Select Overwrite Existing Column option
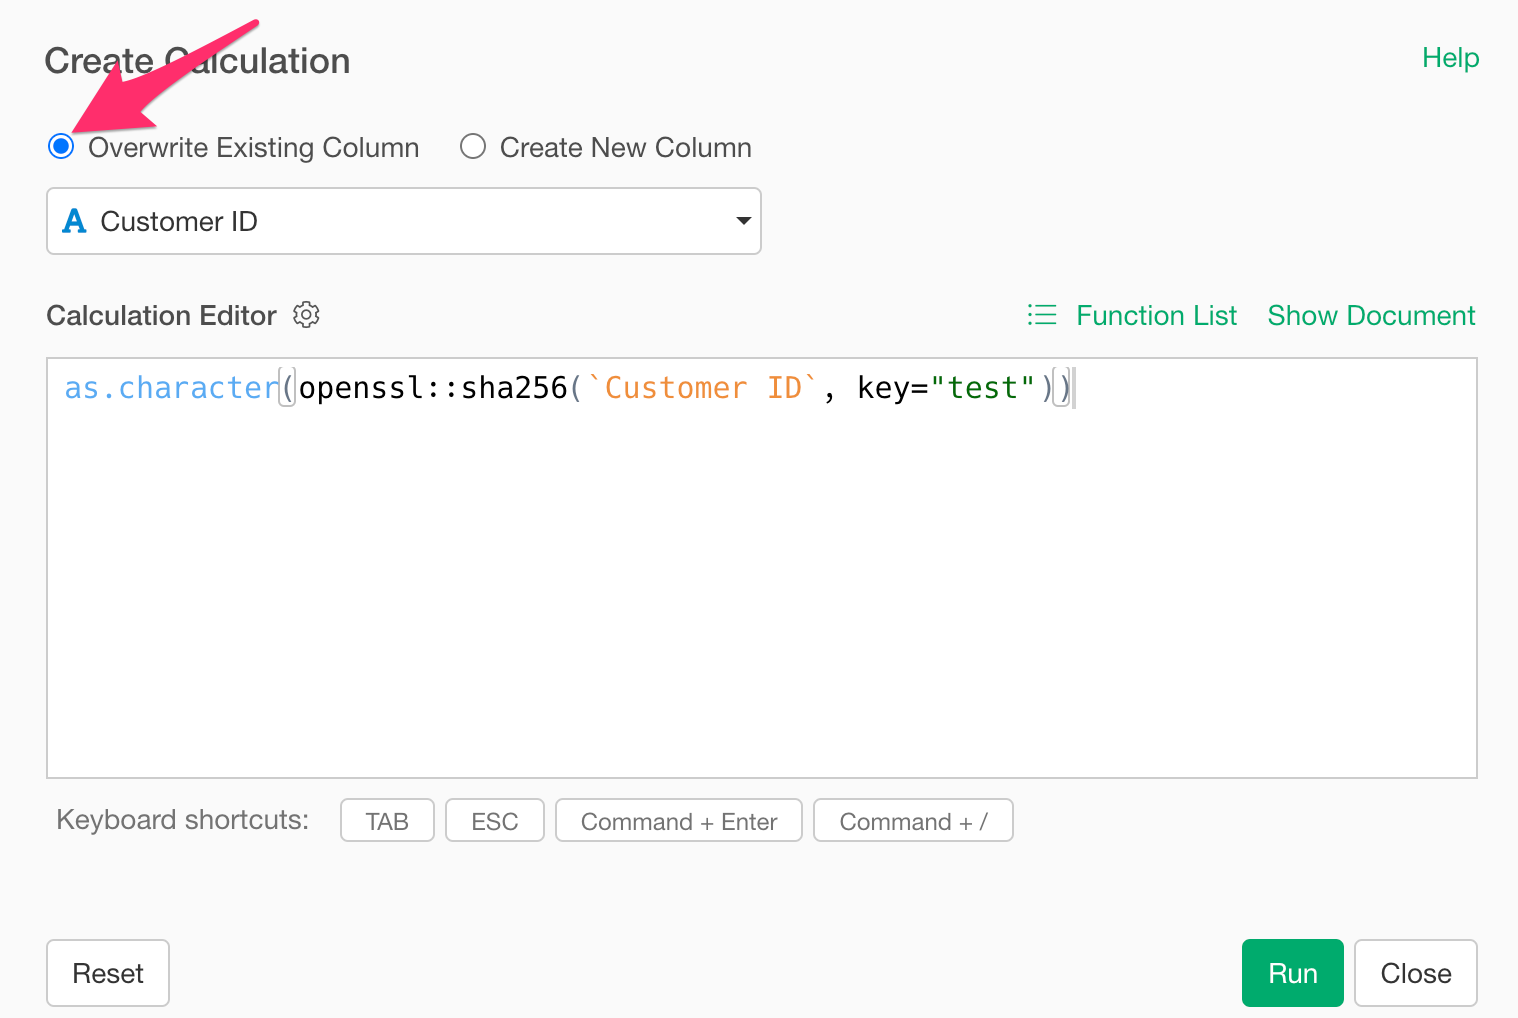This screenshot has width=1518, height=1018. click(x=62, y=147)
